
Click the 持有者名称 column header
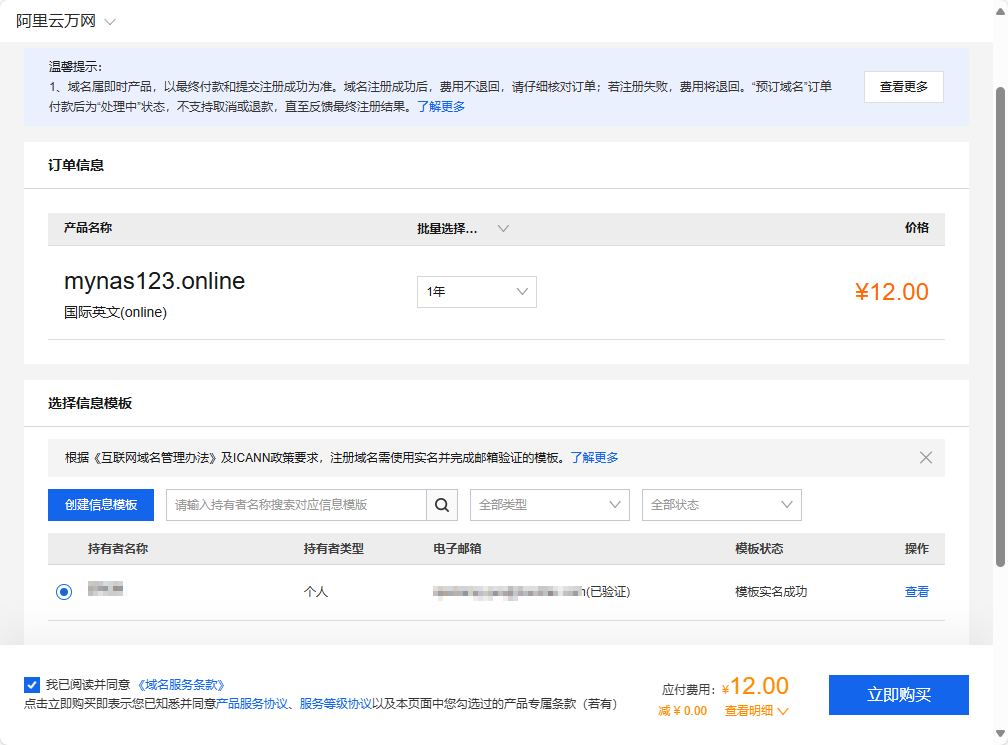tap(118, 549)
